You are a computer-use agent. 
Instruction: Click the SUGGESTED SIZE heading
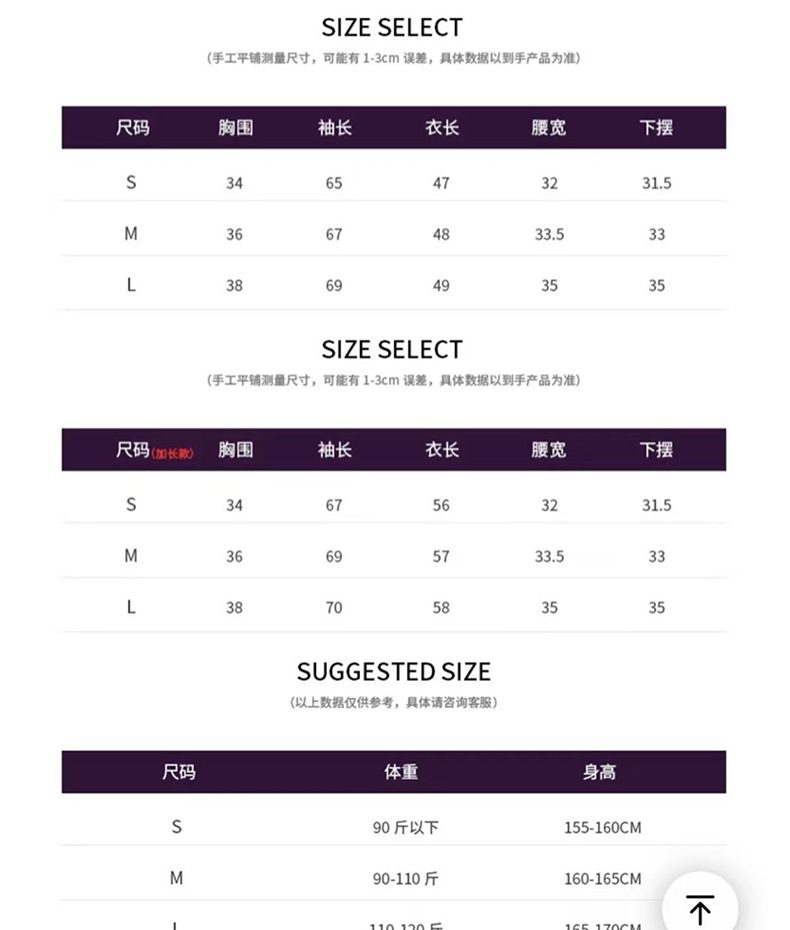(394, 672)
